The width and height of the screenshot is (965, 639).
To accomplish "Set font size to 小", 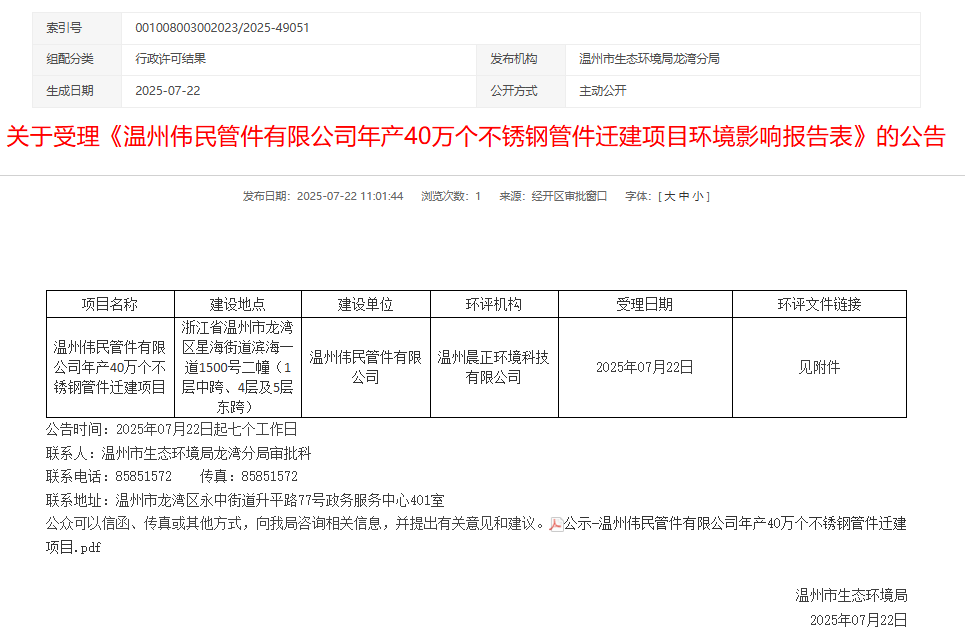I will tap(697, 196).
